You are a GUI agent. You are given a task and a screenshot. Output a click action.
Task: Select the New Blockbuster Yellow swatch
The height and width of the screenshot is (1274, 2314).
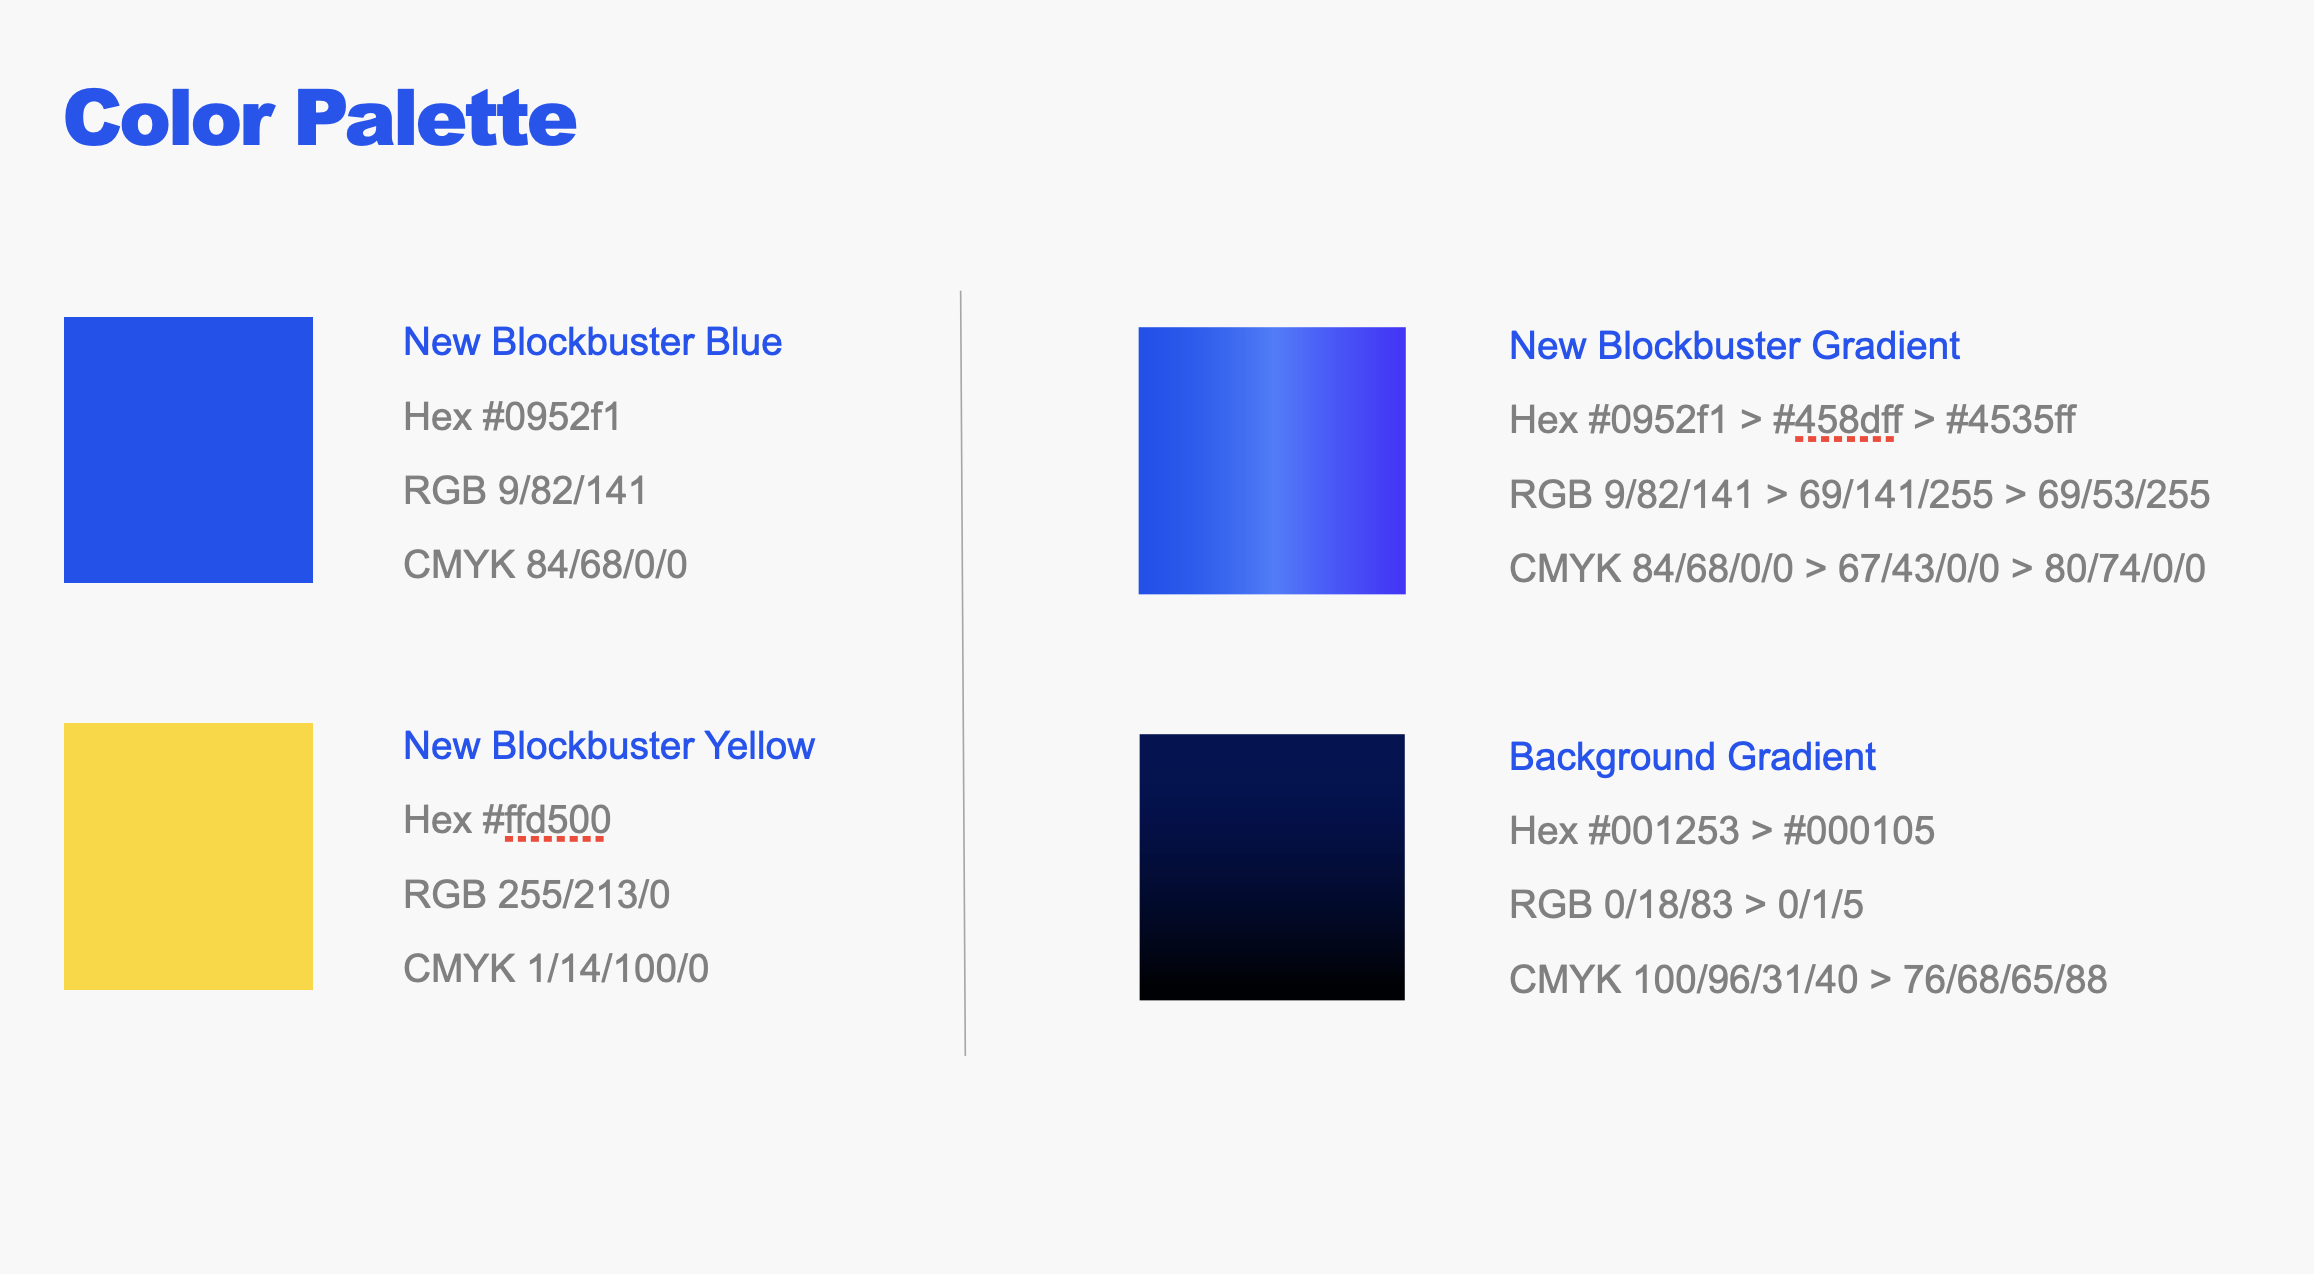click(x=188, y=856)
